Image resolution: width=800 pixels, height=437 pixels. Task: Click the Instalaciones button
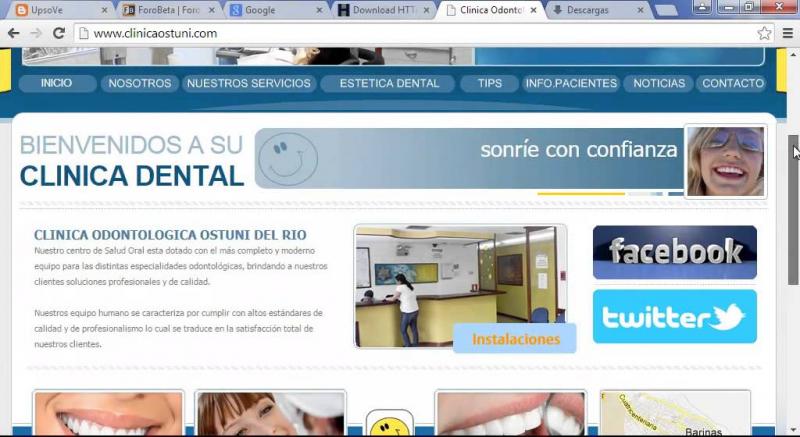[515, 339]
